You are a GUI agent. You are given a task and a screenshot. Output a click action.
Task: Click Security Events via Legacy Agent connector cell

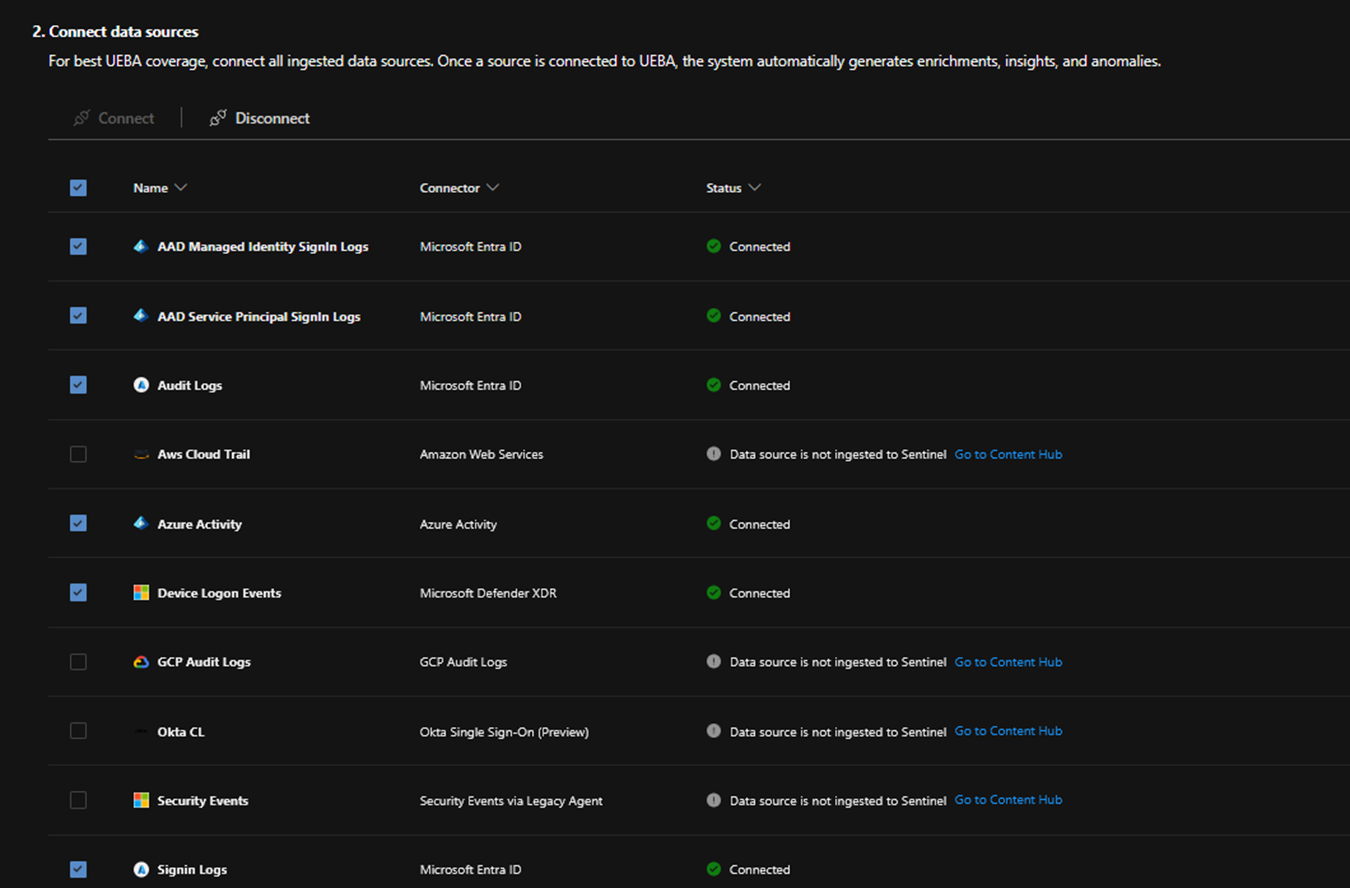(511, 801)
